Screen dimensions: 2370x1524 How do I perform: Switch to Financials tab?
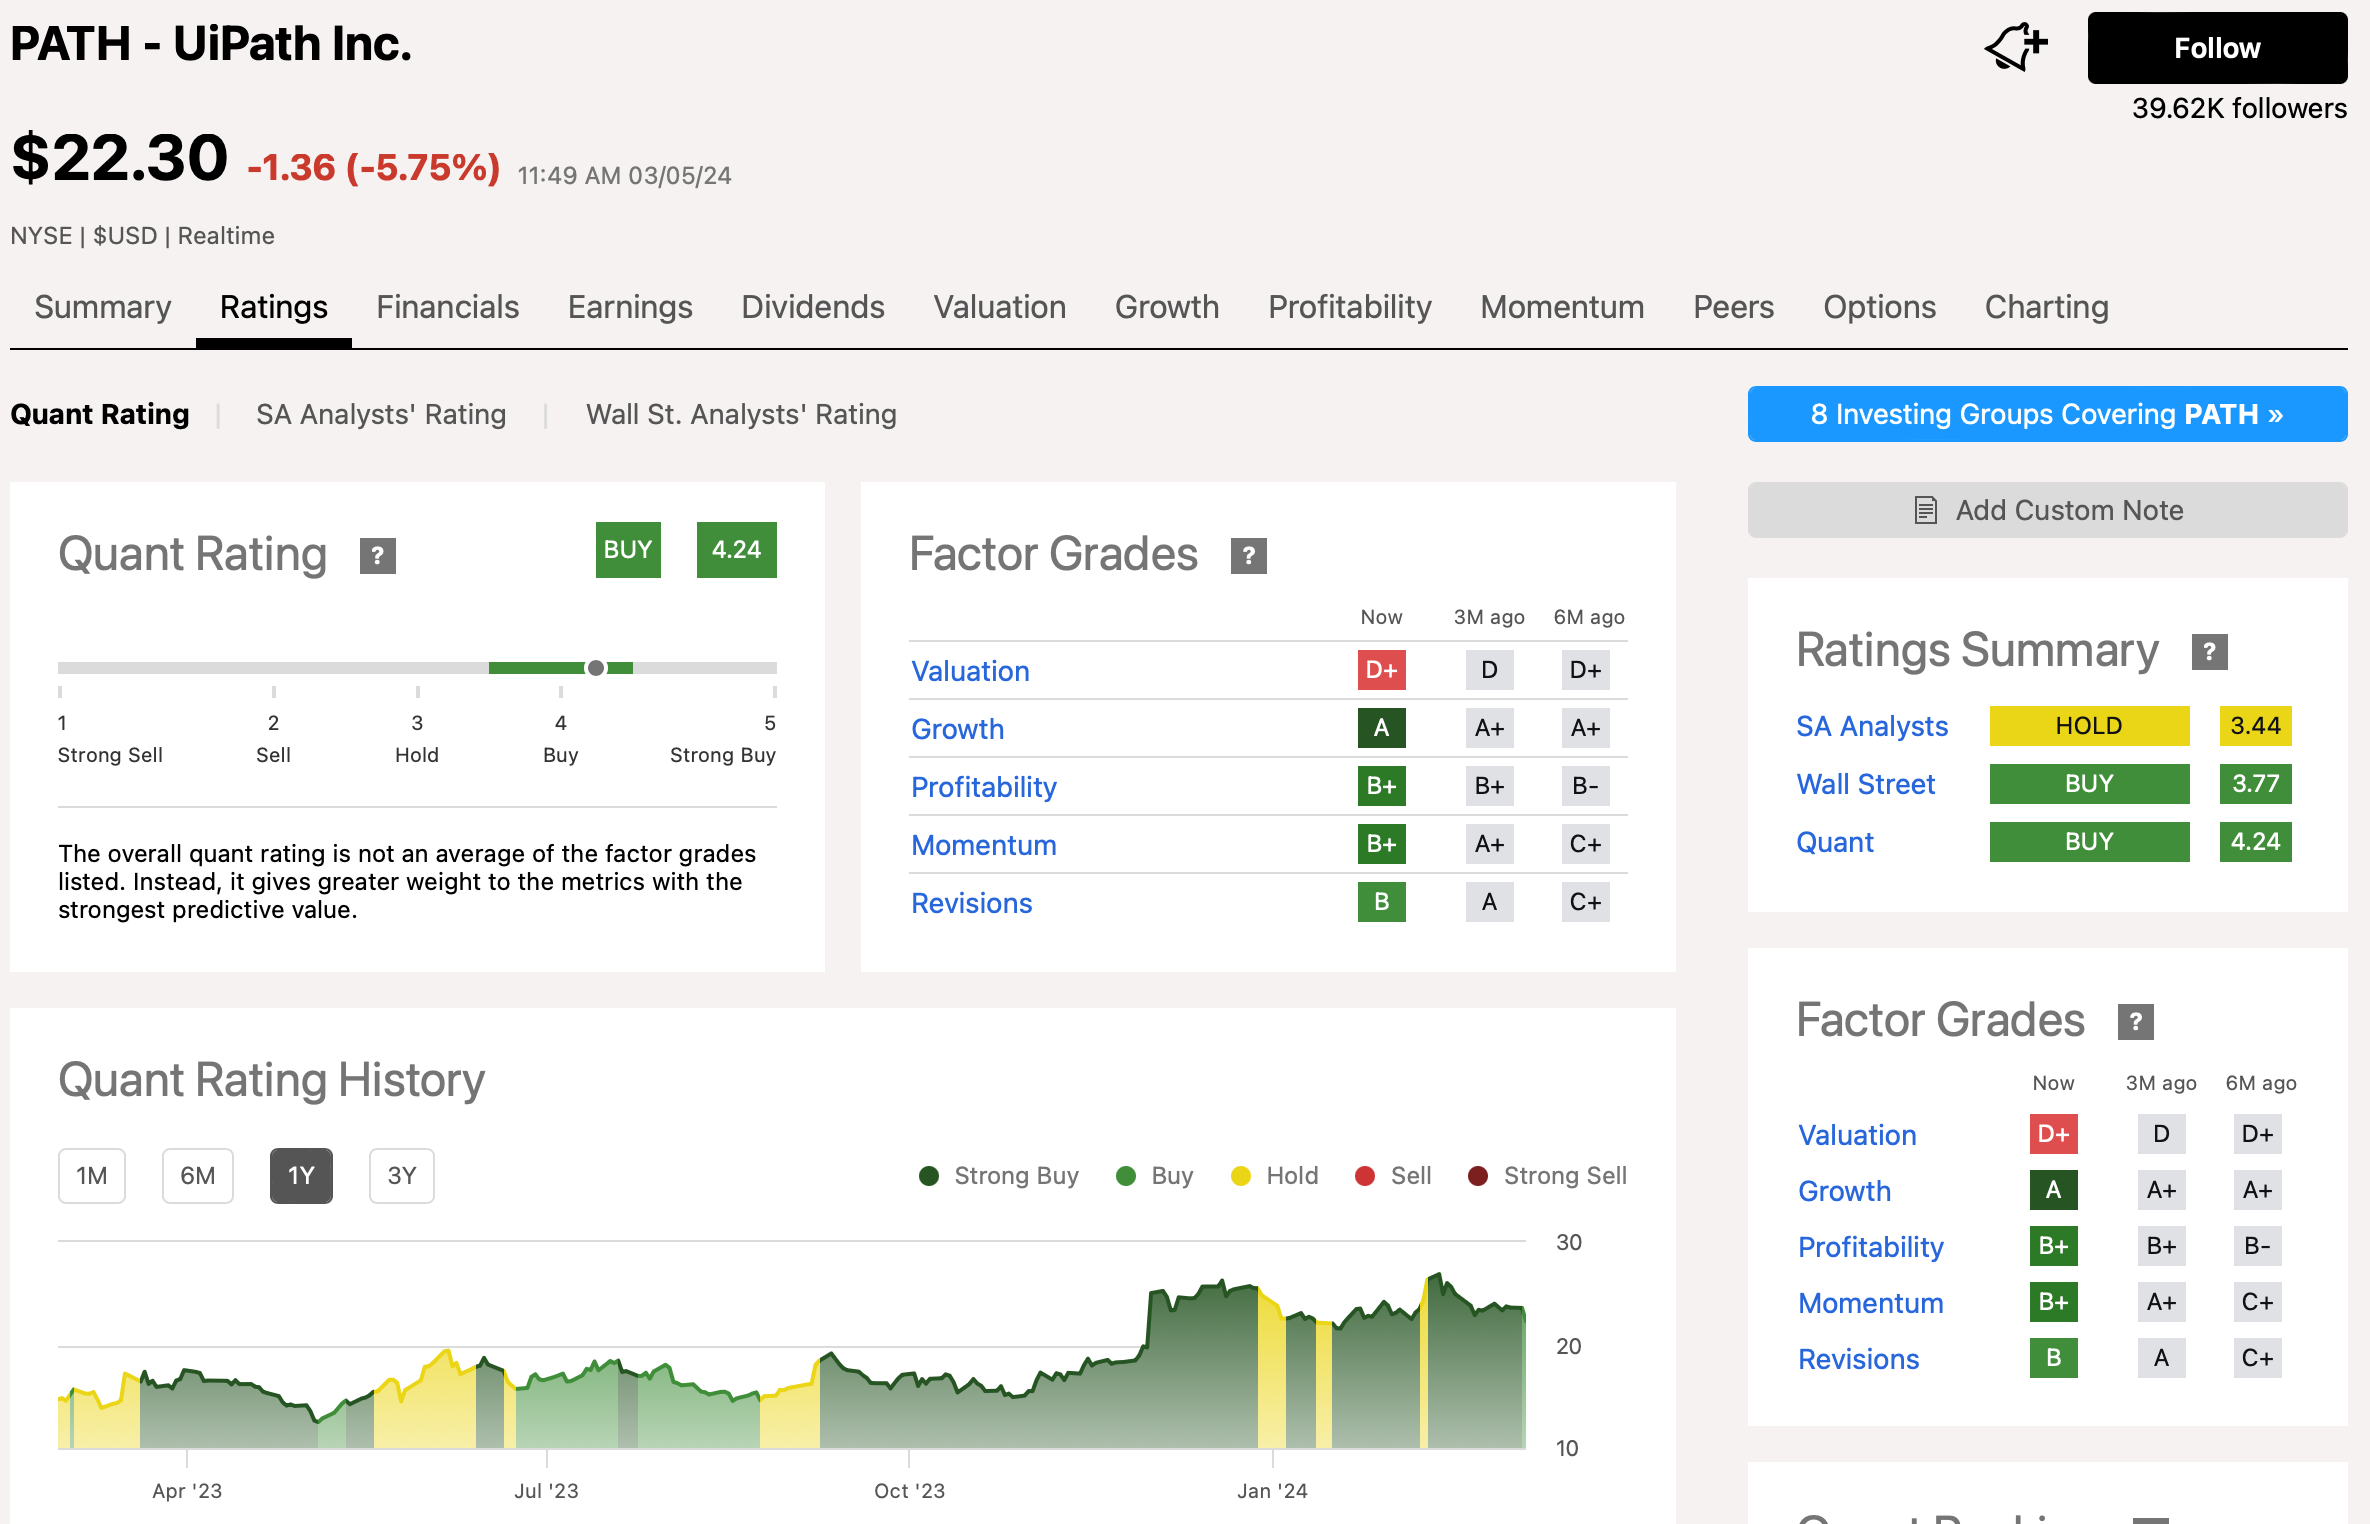[x=448, y=307]
